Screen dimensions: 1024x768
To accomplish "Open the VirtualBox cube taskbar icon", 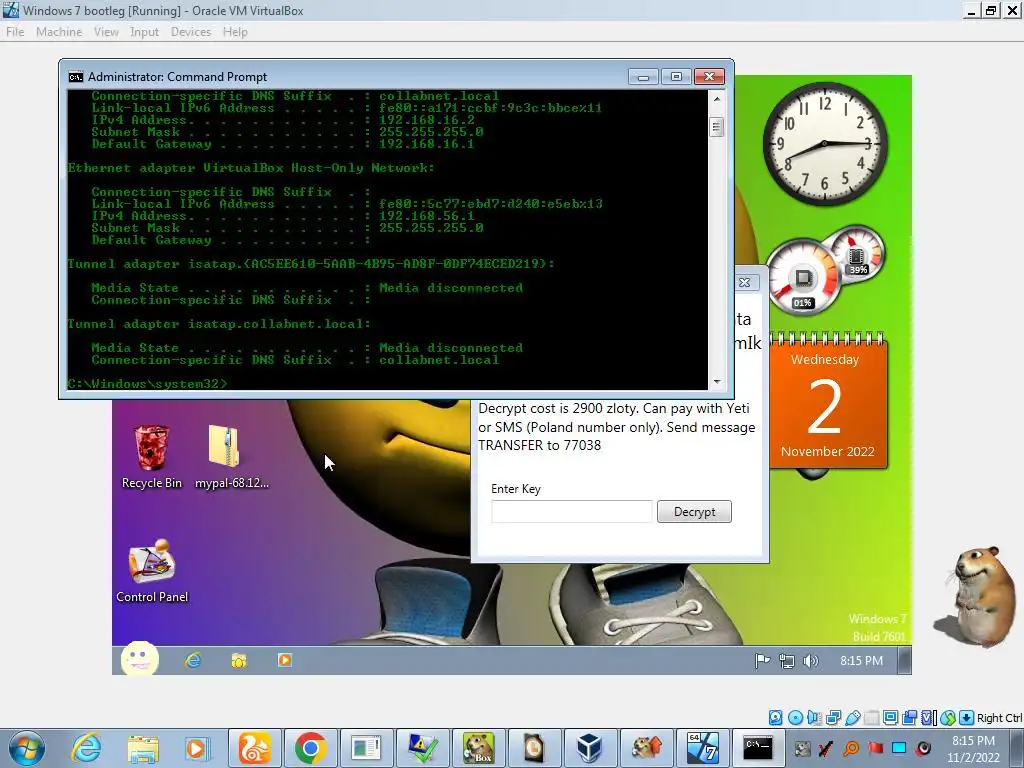I will click(x=590, y=748).
